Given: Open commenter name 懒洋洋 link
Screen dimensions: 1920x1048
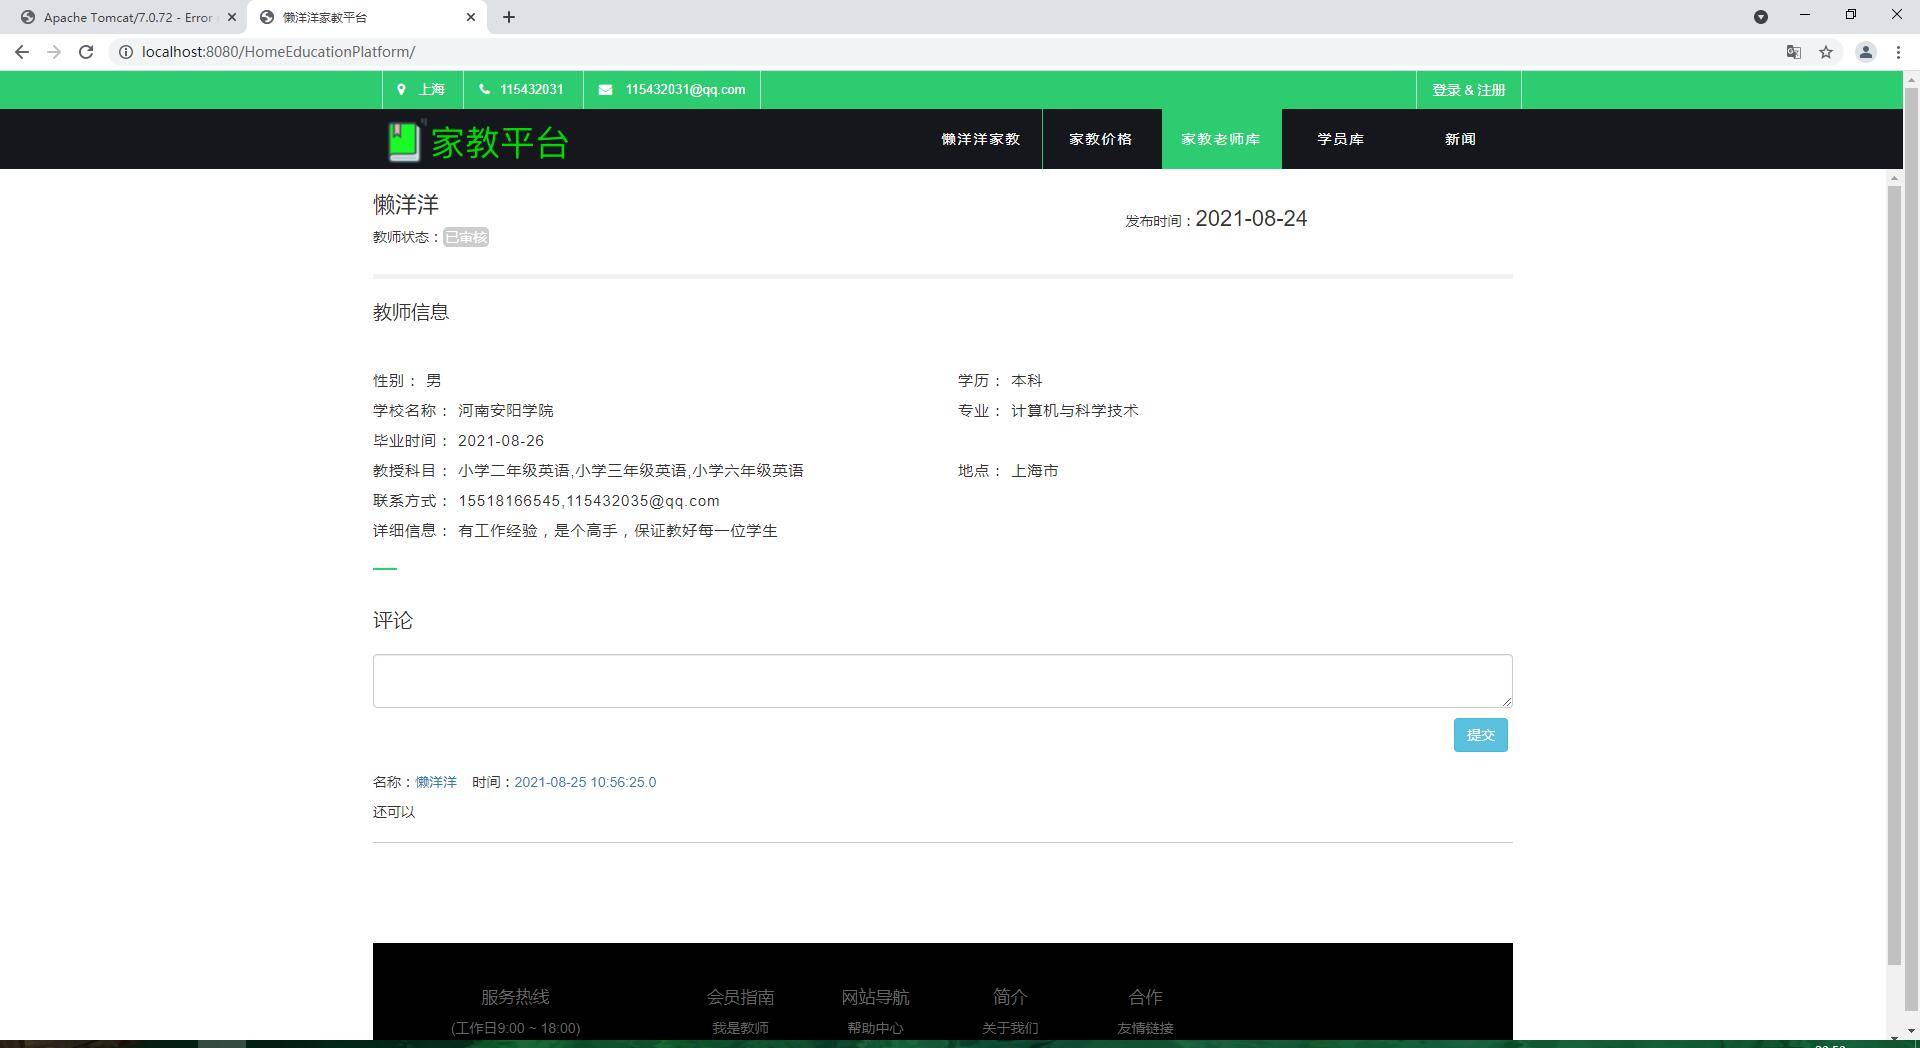Looking at the screenshot, I should (x=436, y=782).
